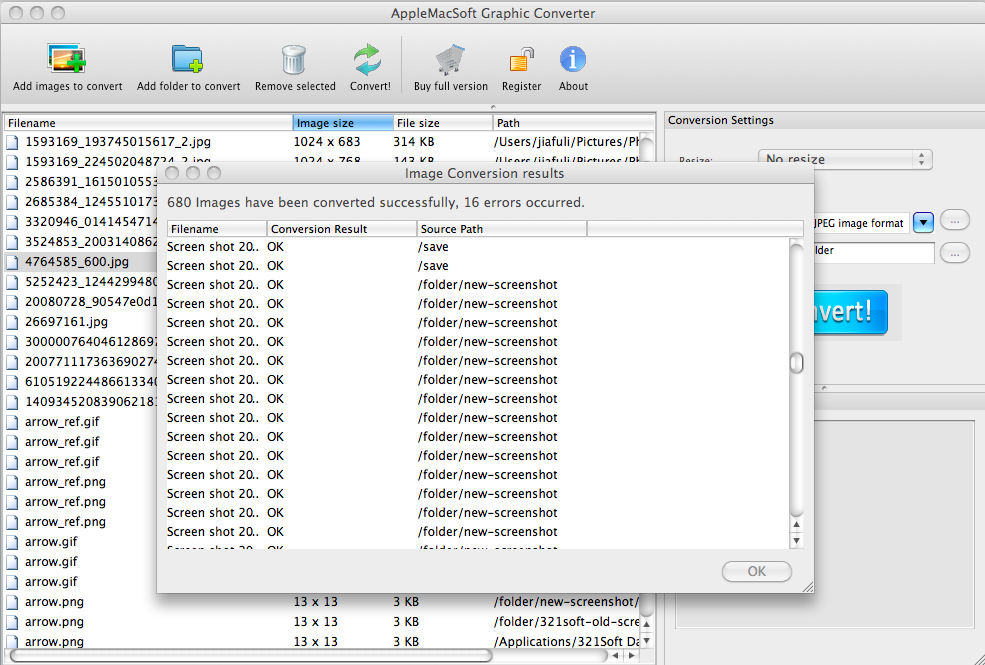This screenshot has width=985, height=665.
Task: Select arrow_ref.png first entry icon
Action: [13, 482]
